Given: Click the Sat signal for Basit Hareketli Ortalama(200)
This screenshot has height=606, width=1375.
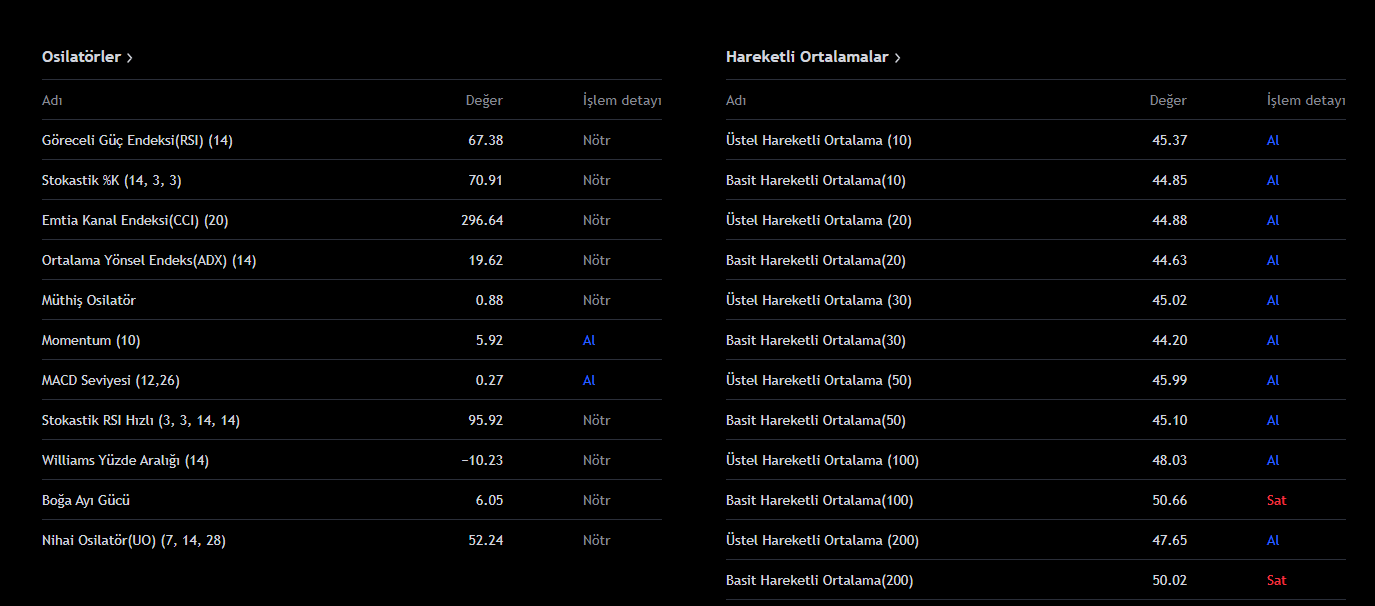Looking at the screenshot, I should pyautogui.click(x=1277, y=580).
